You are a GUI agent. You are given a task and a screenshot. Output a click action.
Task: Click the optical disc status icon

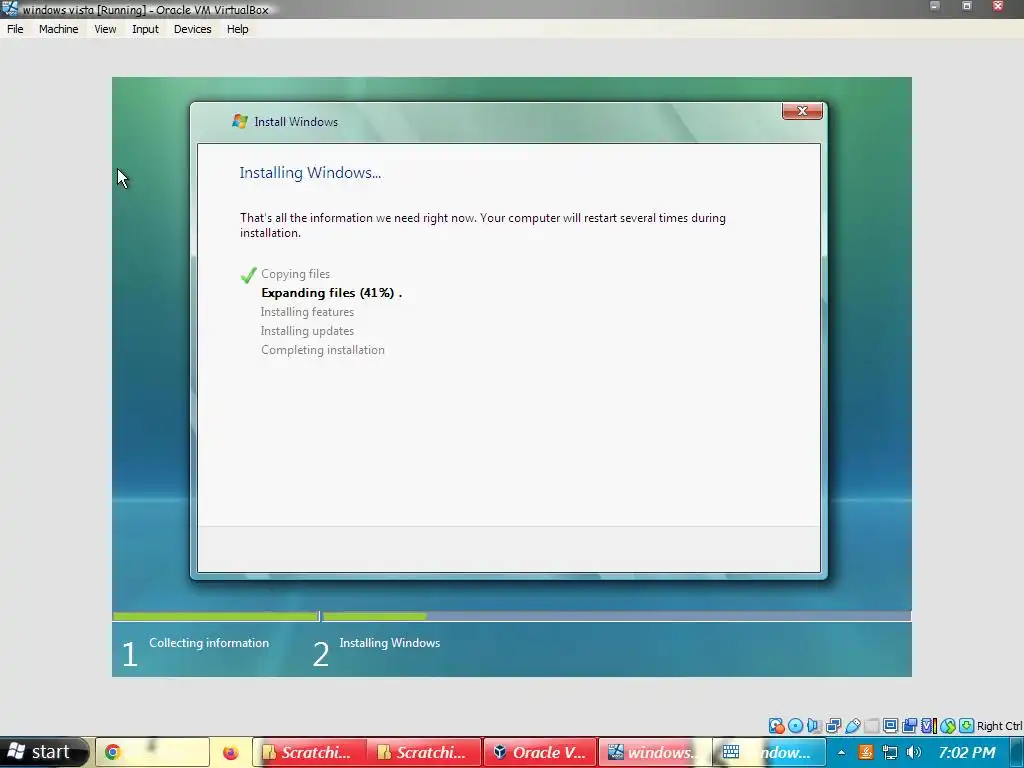795,726
